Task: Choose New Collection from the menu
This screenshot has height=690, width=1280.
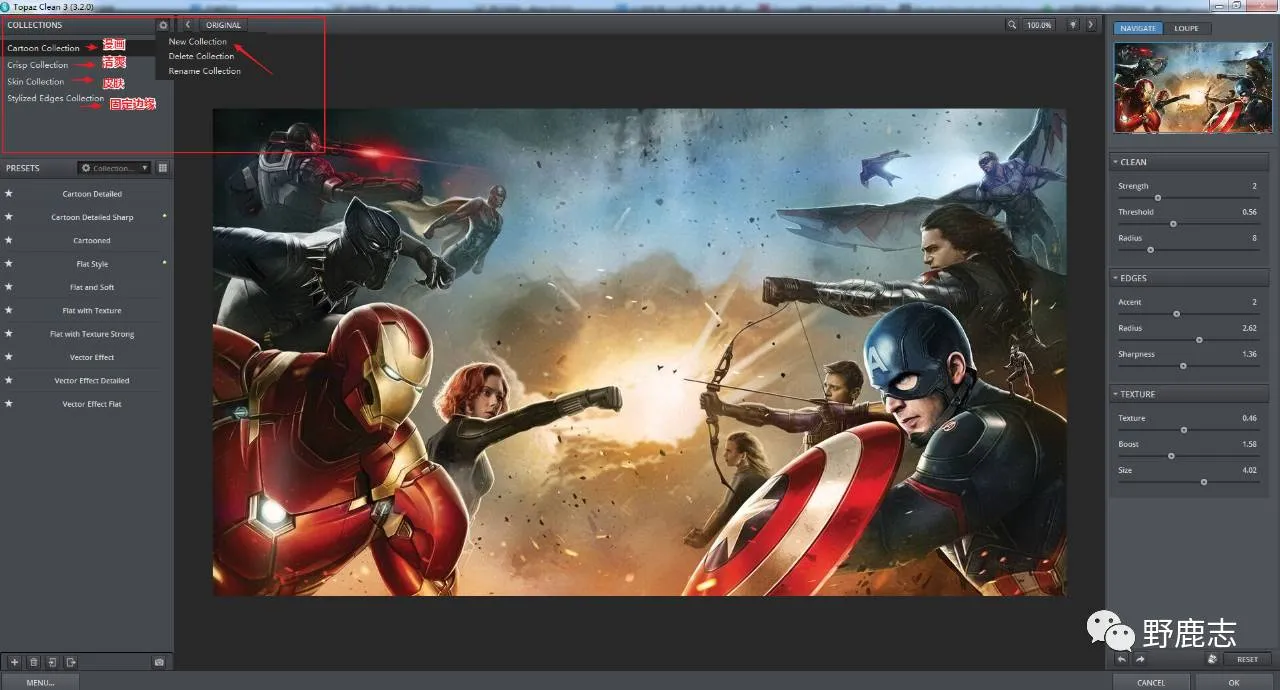Action: click(198, 42)
